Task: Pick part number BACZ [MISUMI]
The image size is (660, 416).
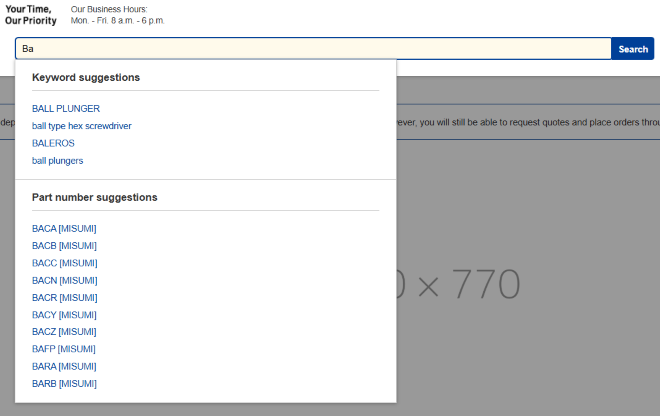Action: click(x=64, y=332)
